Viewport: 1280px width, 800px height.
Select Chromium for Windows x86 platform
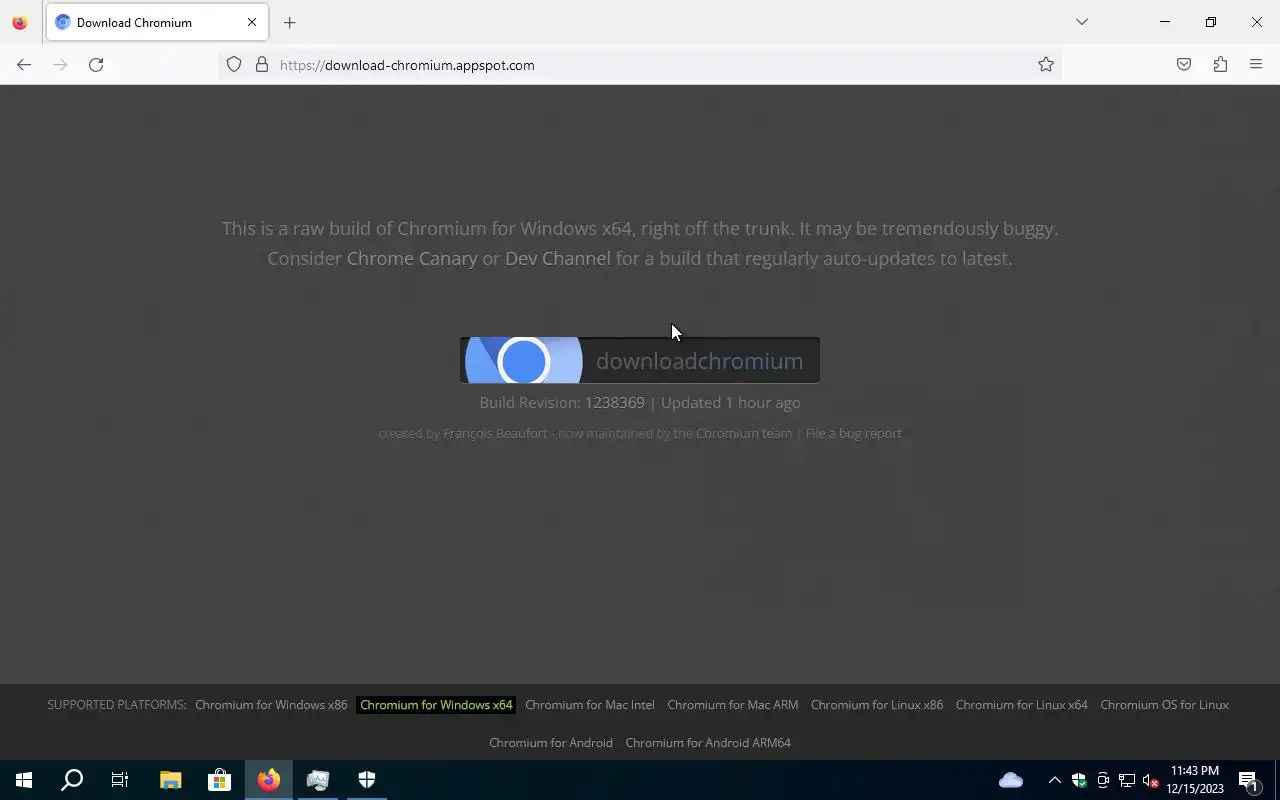[271, 705]
